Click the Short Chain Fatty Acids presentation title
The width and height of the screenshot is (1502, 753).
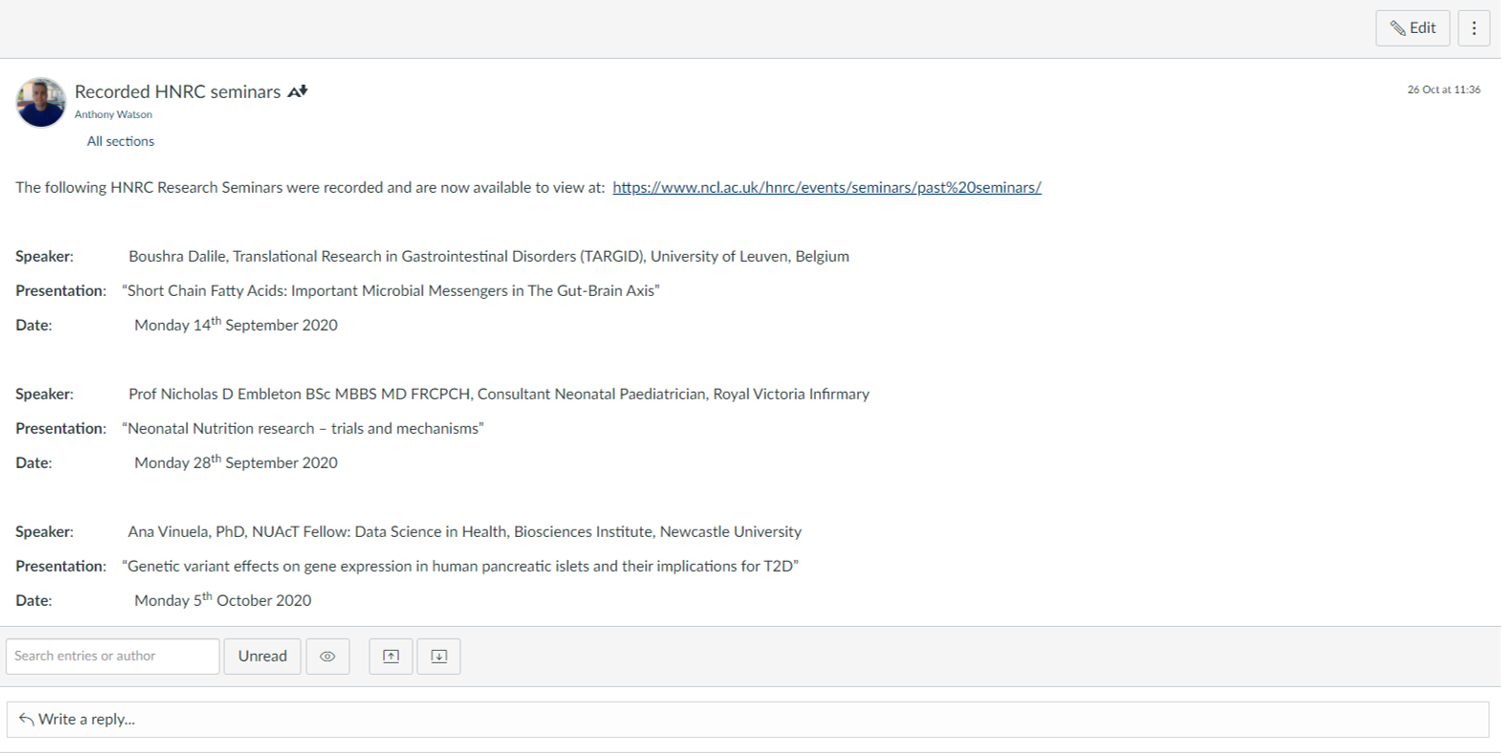click(391, 291)
